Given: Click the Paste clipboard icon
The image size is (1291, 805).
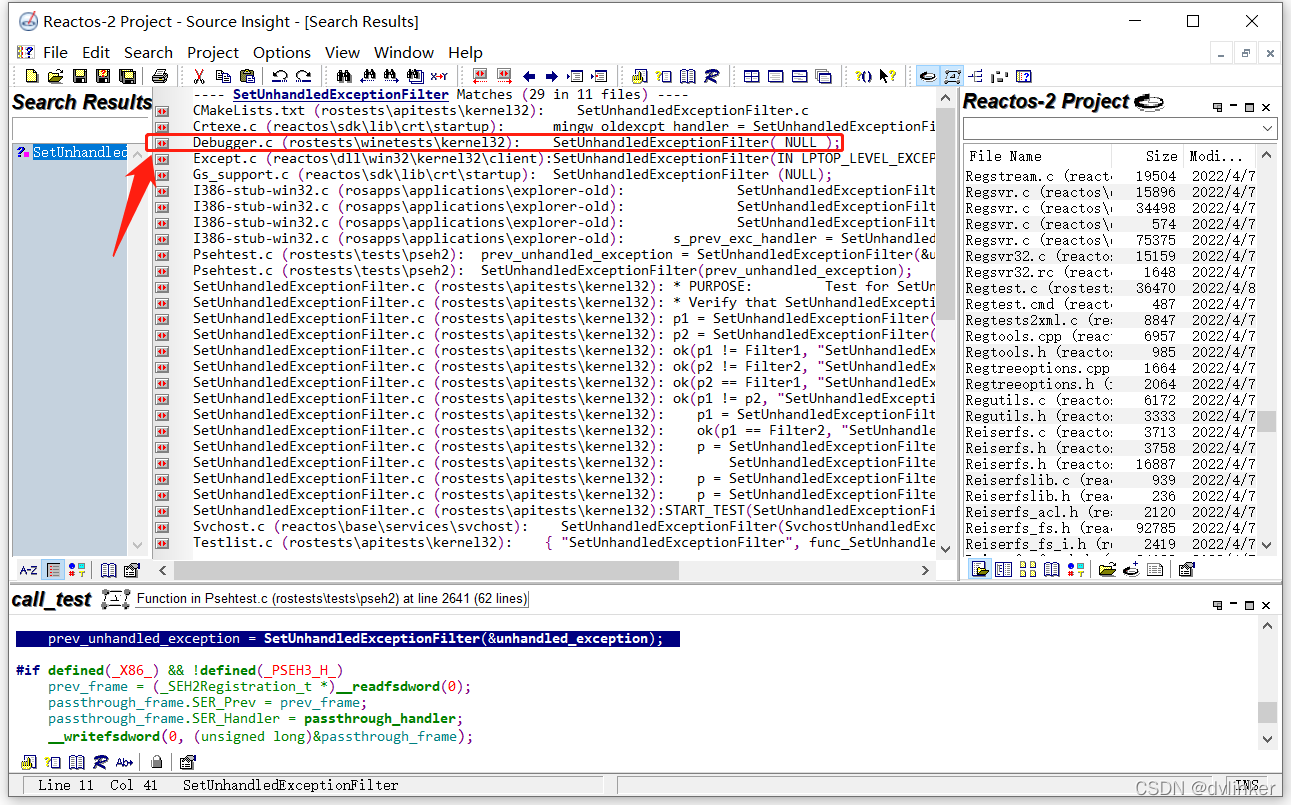Looking at the screenshot, I should pos(247,76).
